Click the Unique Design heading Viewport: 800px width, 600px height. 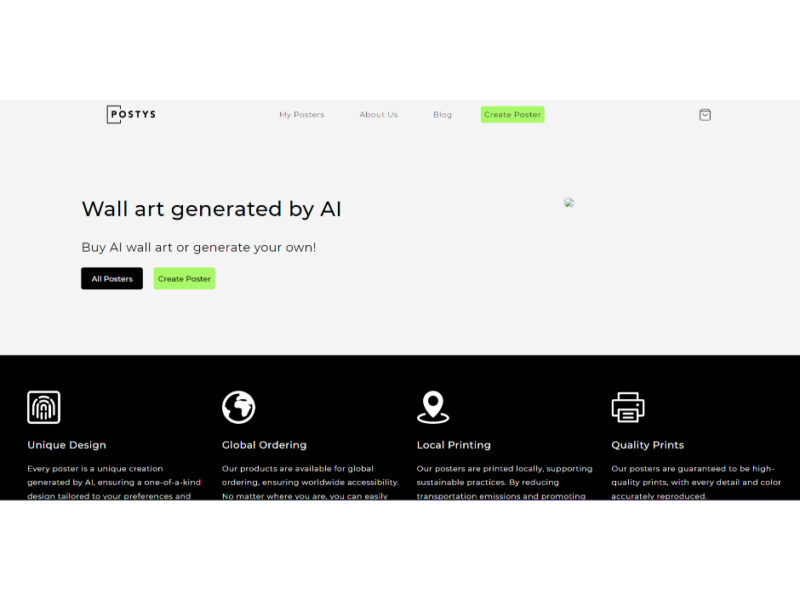(x=66, y=445)
